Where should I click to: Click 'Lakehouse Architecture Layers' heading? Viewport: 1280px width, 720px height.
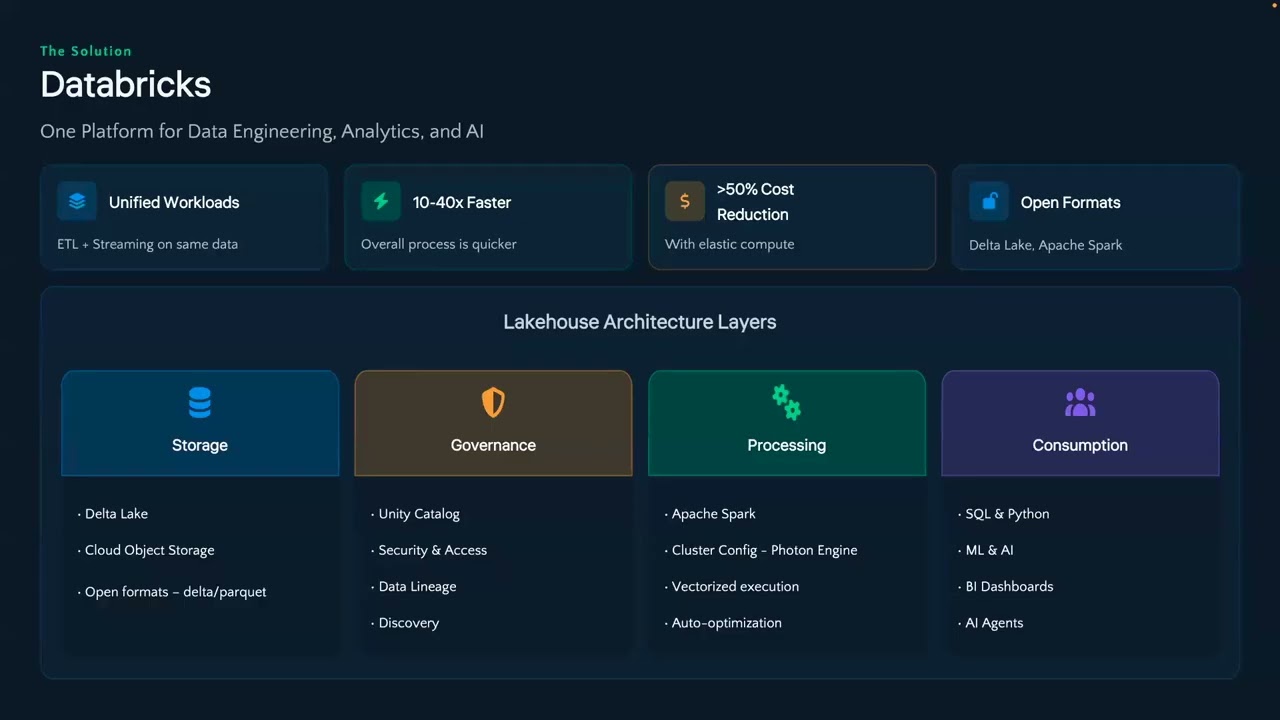(640, 322)
